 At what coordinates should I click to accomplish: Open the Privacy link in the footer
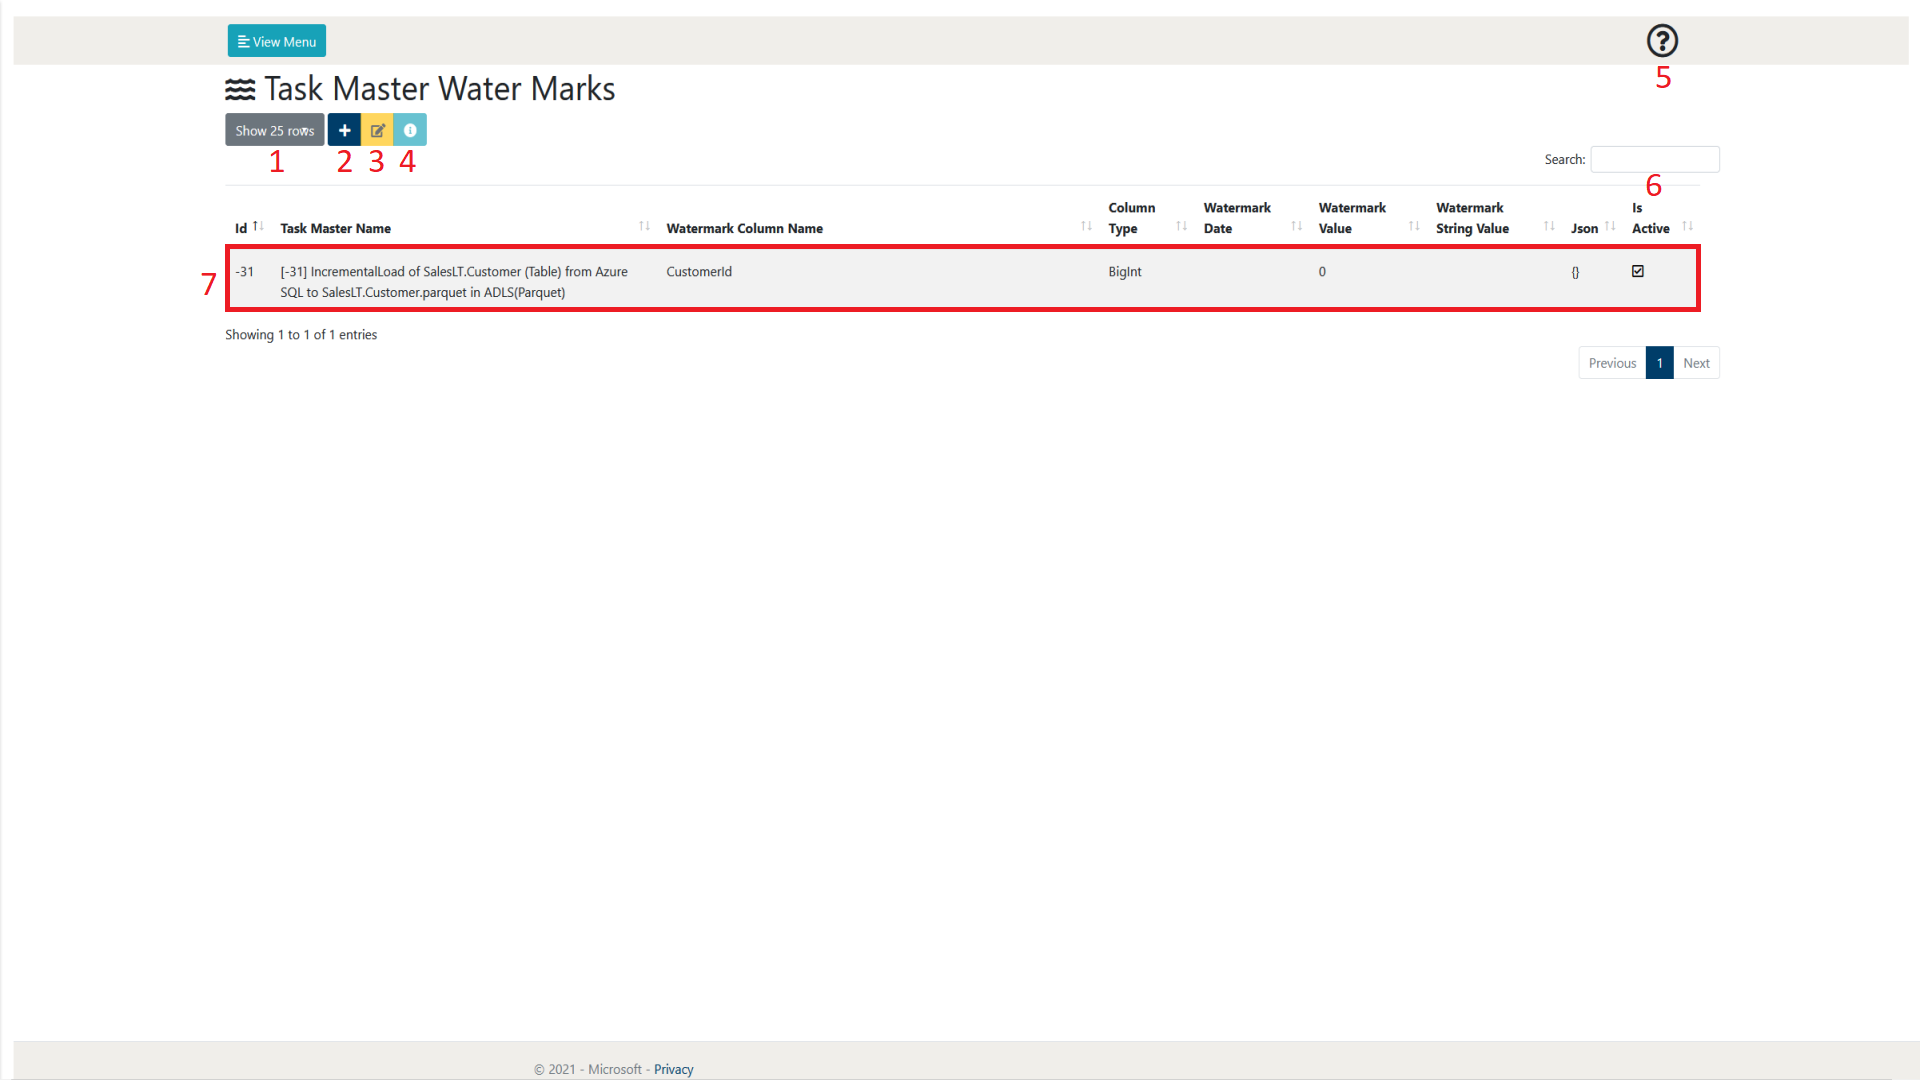[673, 1069]
